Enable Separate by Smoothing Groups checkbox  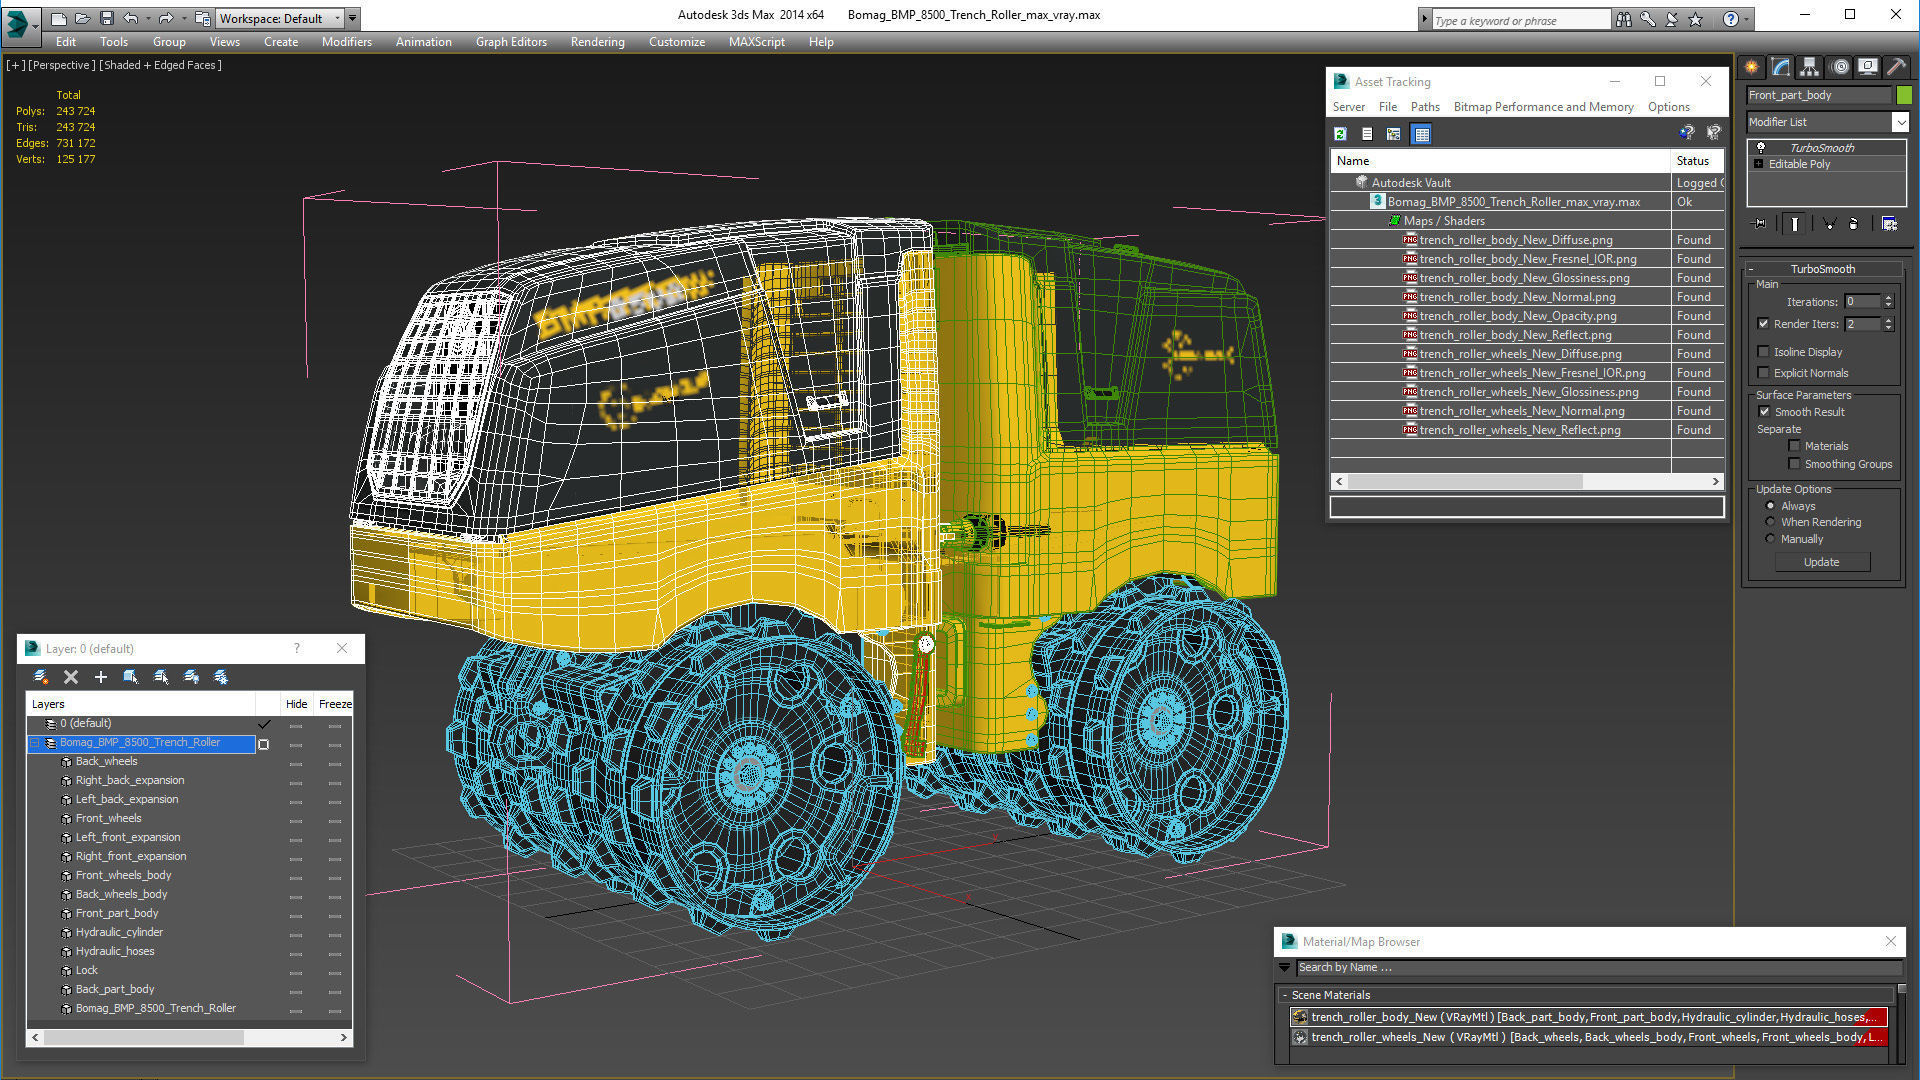(1794, 463)
